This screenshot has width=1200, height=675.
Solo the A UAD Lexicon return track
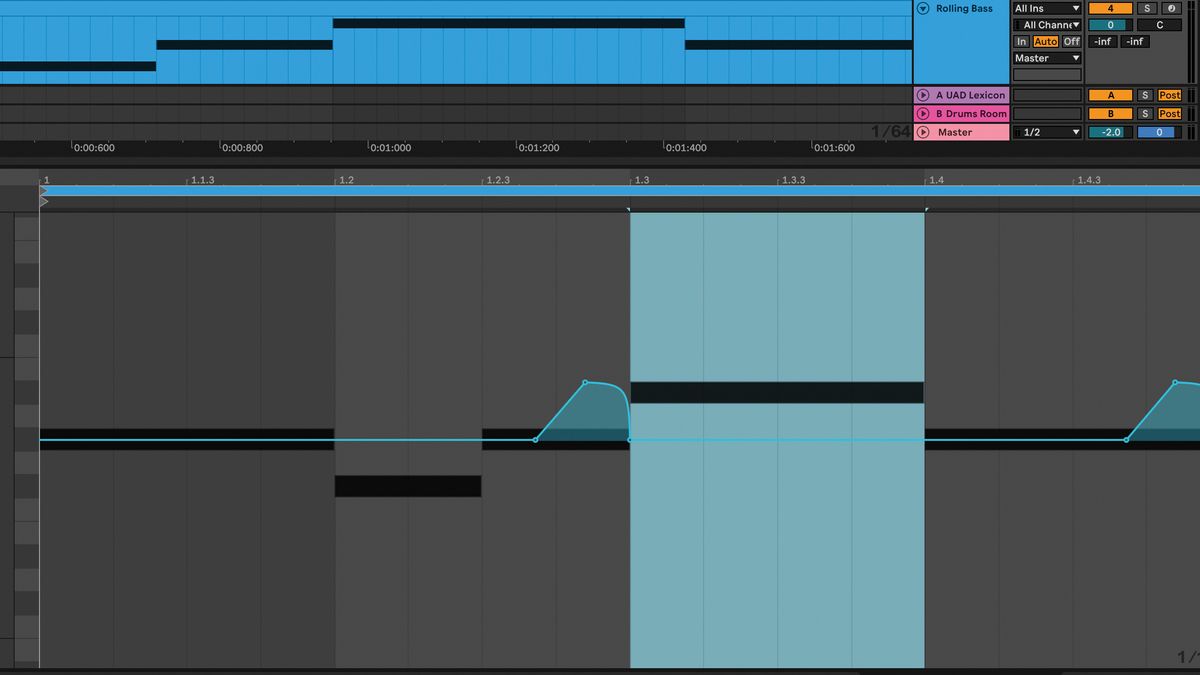coord(1146,95)
